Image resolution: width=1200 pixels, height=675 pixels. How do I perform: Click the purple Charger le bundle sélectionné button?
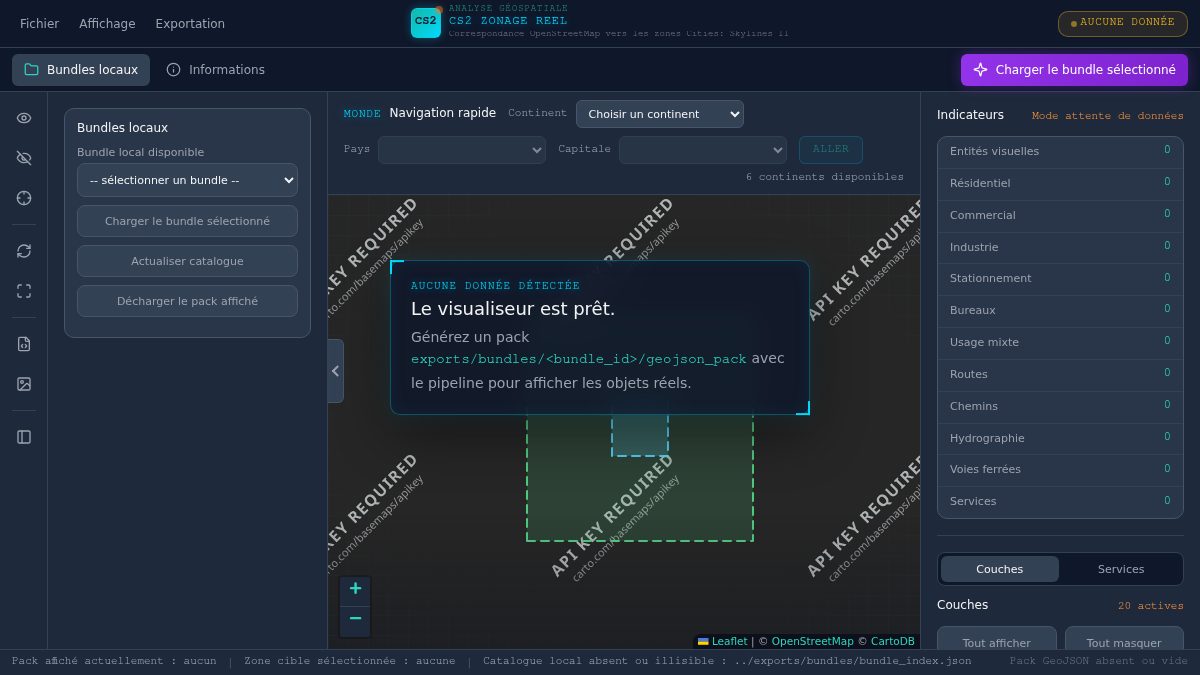[x=1074, y=70]
